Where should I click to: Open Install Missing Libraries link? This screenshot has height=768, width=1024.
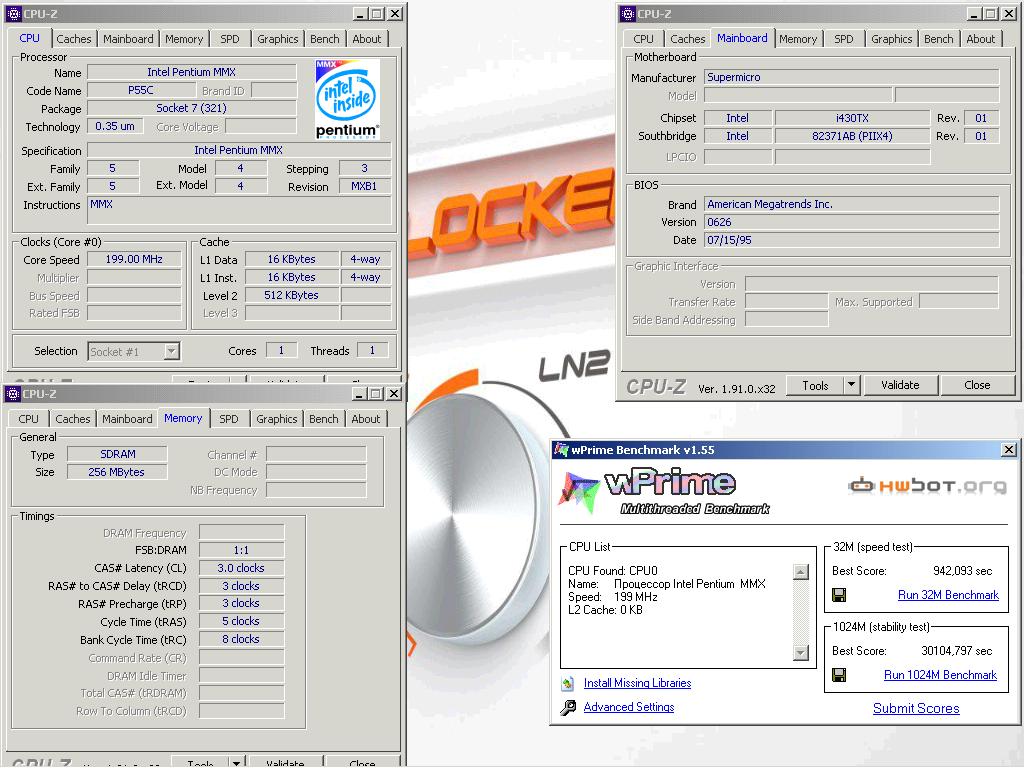tap(637, 683)
